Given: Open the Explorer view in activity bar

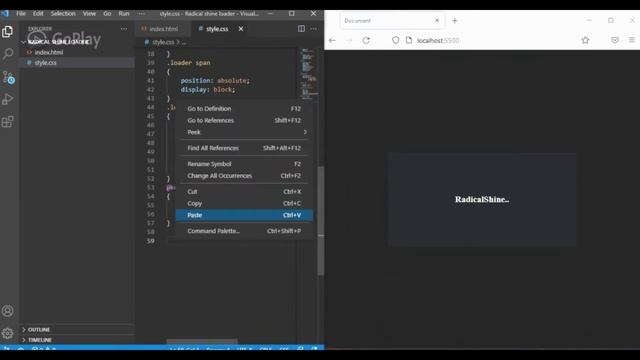Looking at the screenshot, I should click(7, 31).
